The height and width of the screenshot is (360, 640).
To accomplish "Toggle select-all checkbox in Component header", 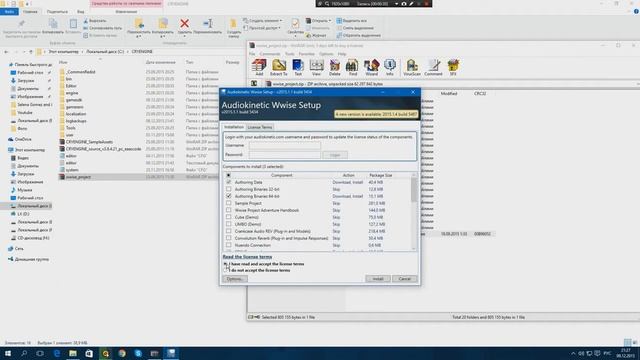I will 229,175.
